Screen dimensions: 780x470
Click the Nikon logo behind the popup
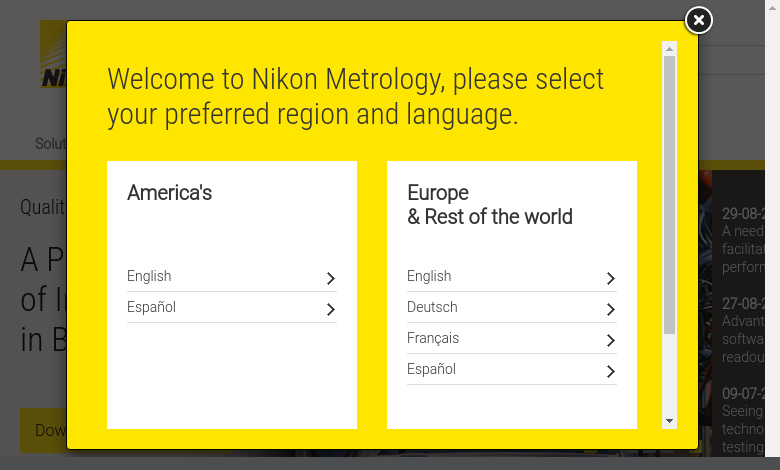click(53, 55)
